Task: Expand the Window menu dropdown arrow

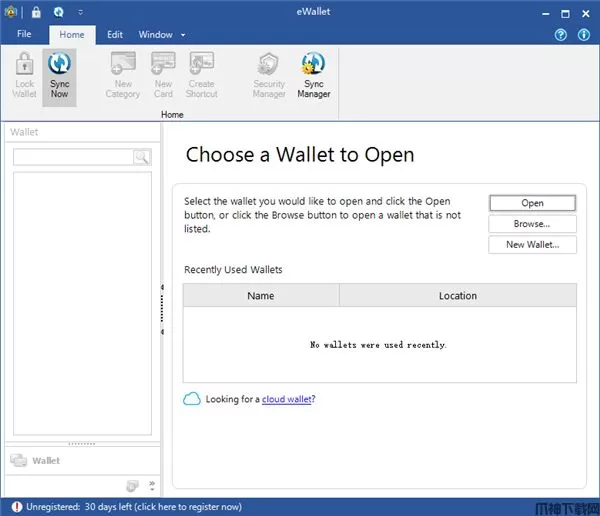Action: (x=183, y=35)
